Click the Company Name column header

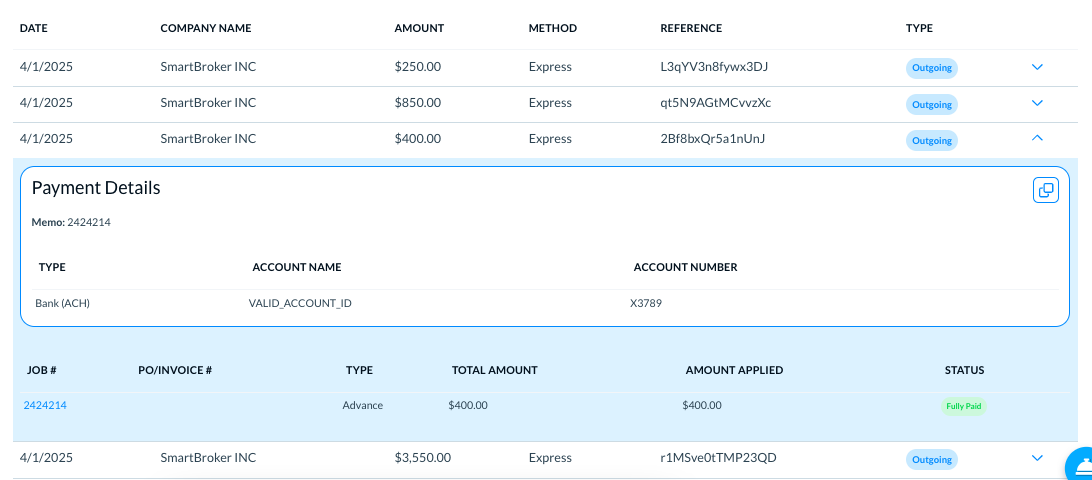click(206, 28)
